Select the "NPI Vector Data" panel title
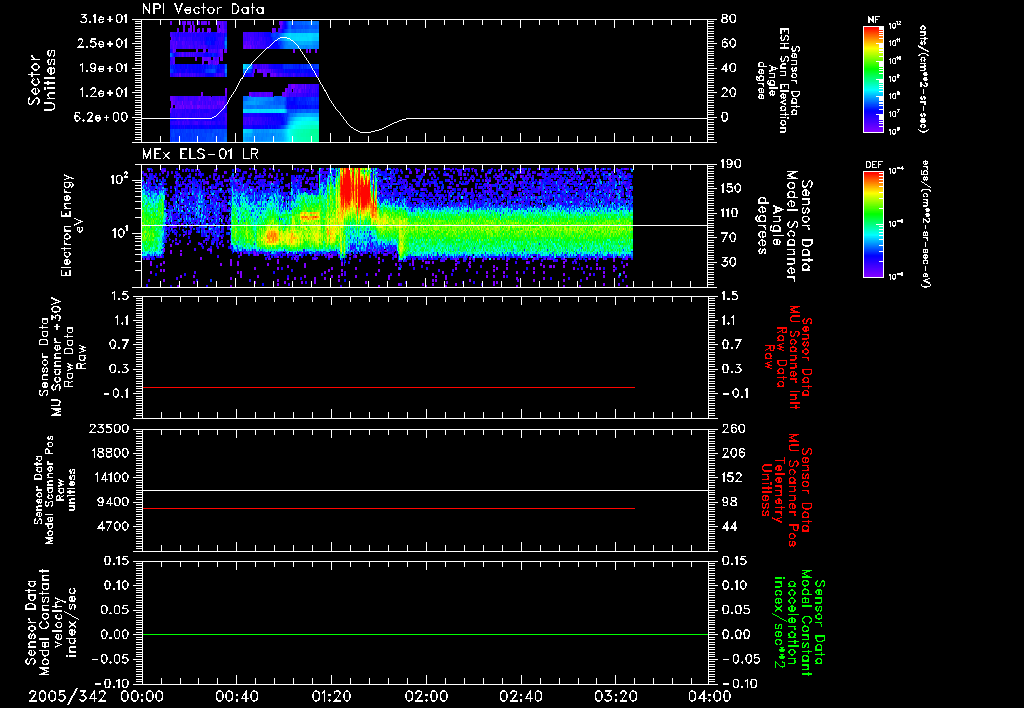The width and height of the screenshot is (1024, 708). coord(203,9)
